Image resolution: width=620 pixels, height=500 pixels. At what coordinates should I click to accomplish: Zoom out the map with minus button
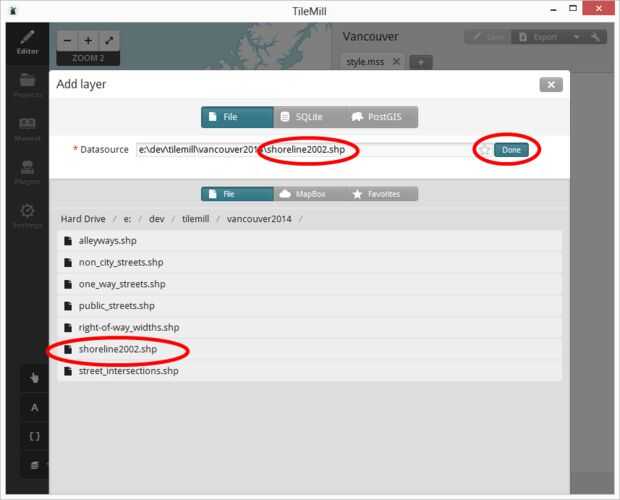click(67, 41)
